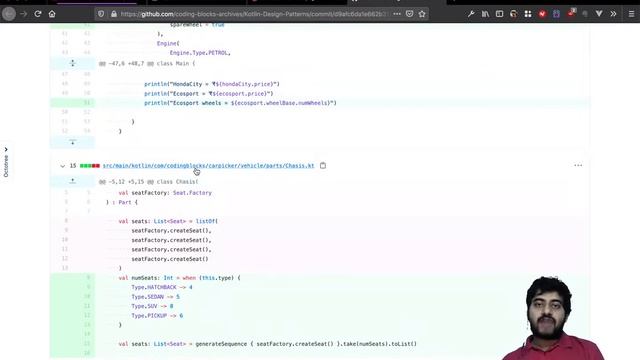The width and height of the screenshot is (640, 360).
Task: Expand the Octotree side panel
Action: point(6,162)
